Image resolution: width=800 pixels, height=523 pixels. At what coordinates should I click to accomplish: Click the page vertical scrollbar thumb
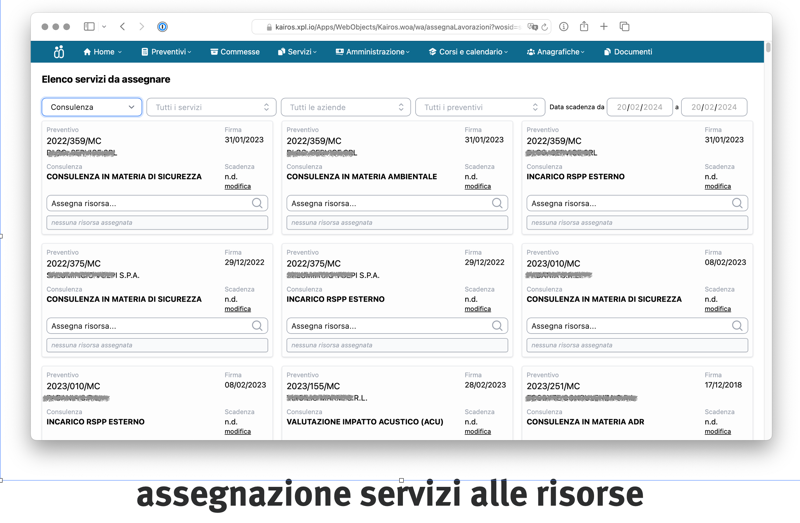click(768, 47)
